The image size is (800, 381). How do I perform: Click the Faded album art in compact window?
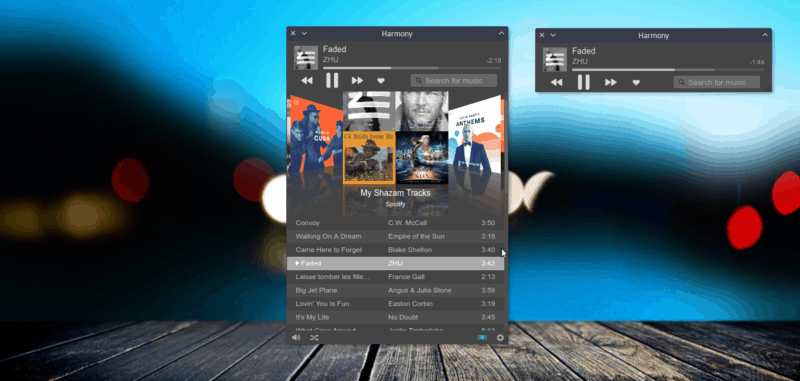pyautogui.click(x=555, y=59)
